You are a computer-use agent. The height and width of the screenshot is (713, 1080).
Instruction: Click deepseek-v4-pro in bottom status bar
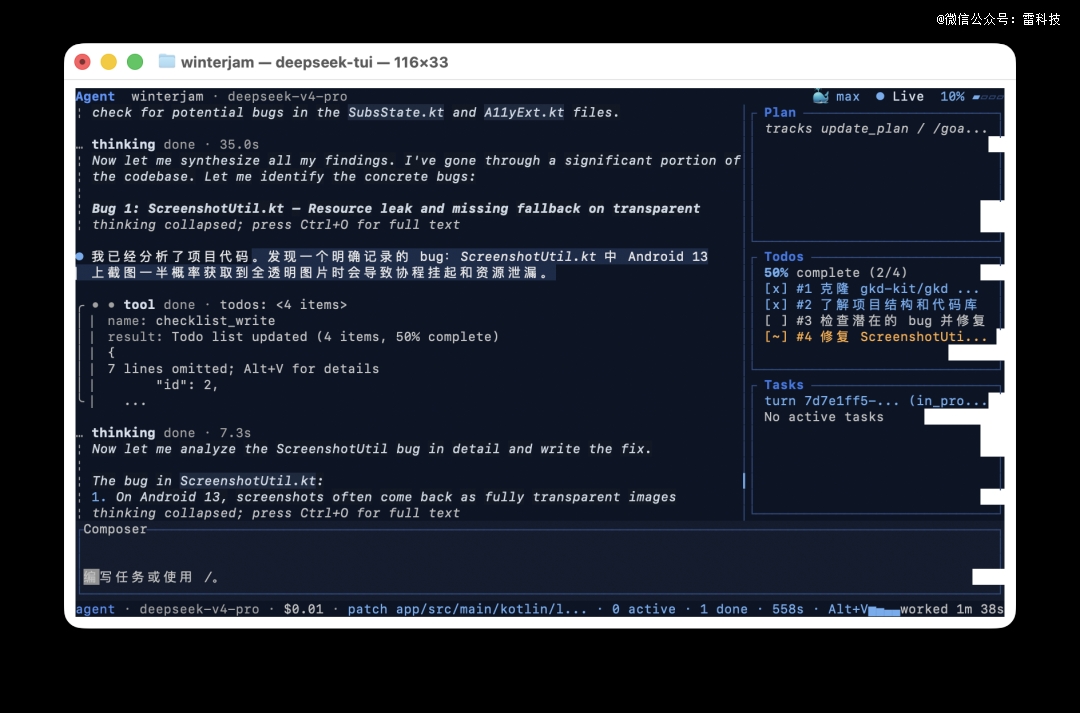coord(199,609)
